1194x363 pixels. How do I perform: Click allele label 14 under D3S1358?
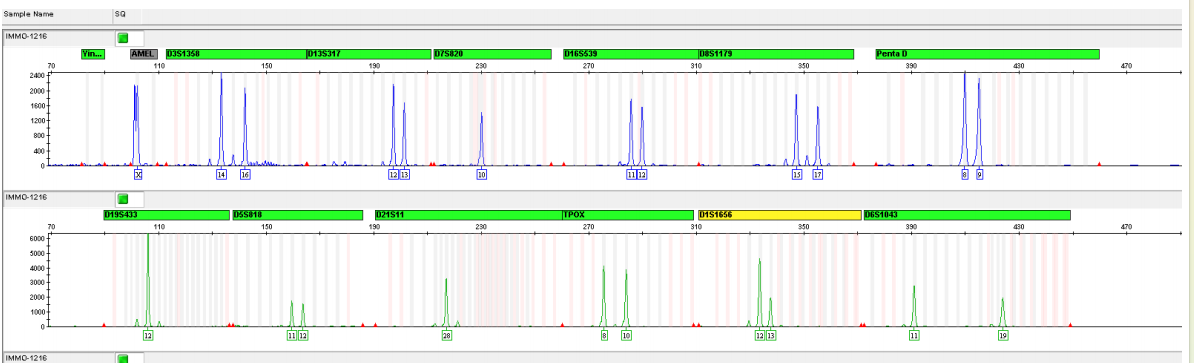coord(222,175)
